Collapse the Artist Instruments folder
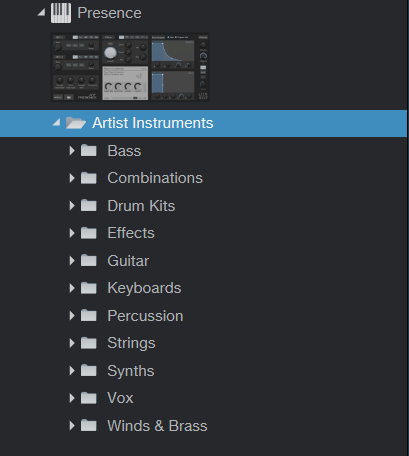409x456 pixels. (57, 123)
